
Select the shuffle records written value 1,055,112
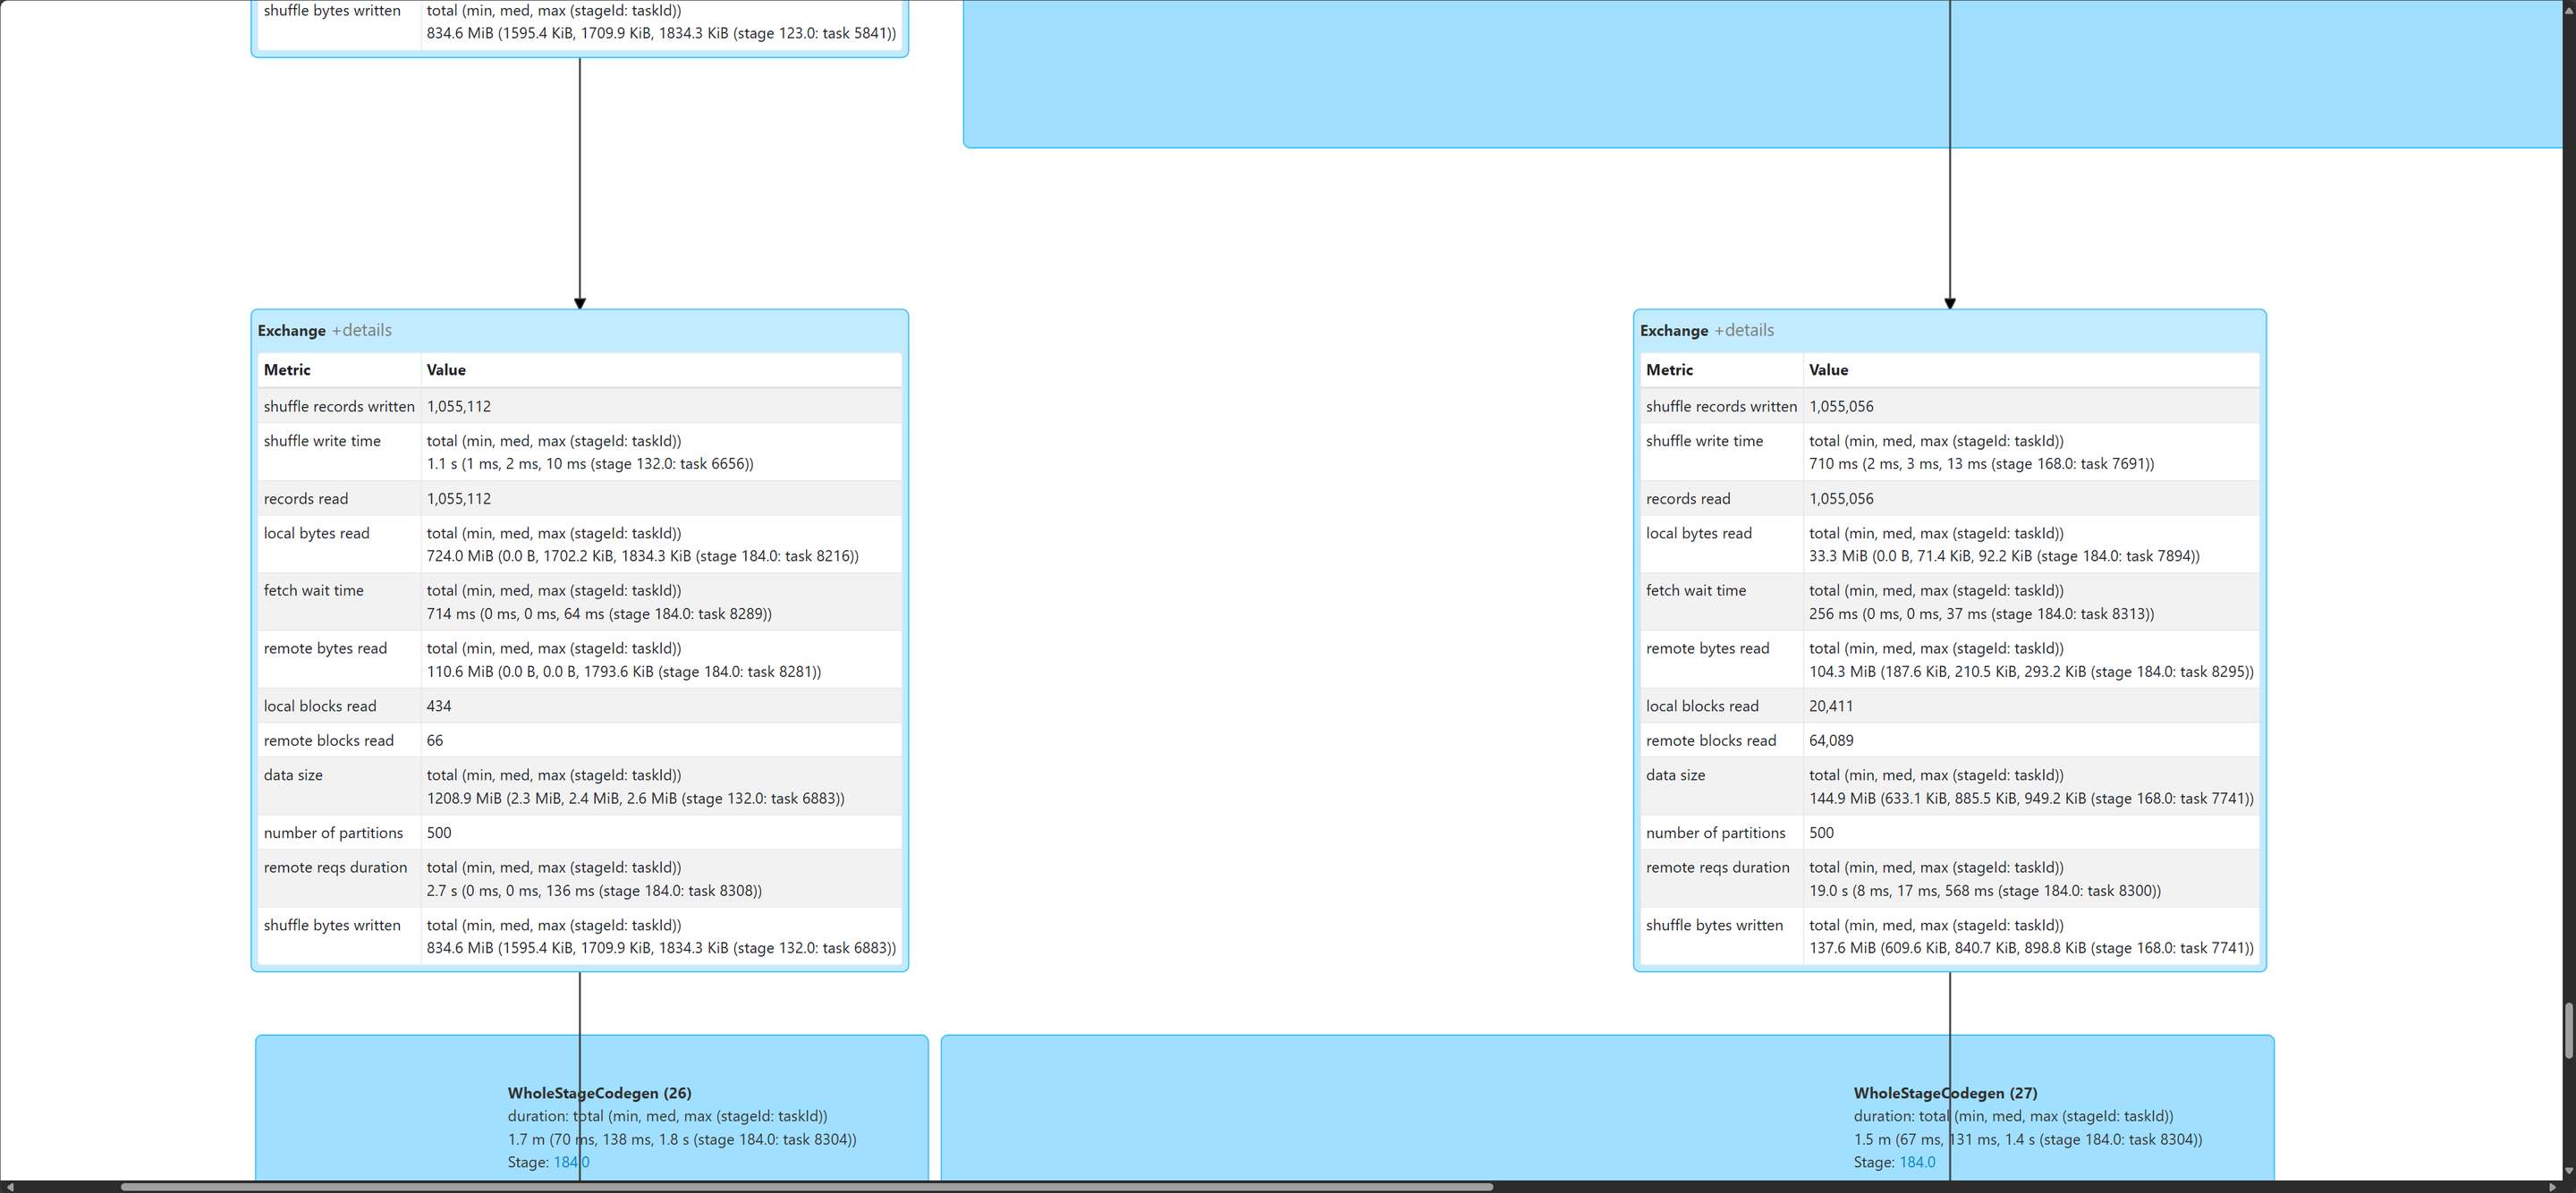(459, 406)
